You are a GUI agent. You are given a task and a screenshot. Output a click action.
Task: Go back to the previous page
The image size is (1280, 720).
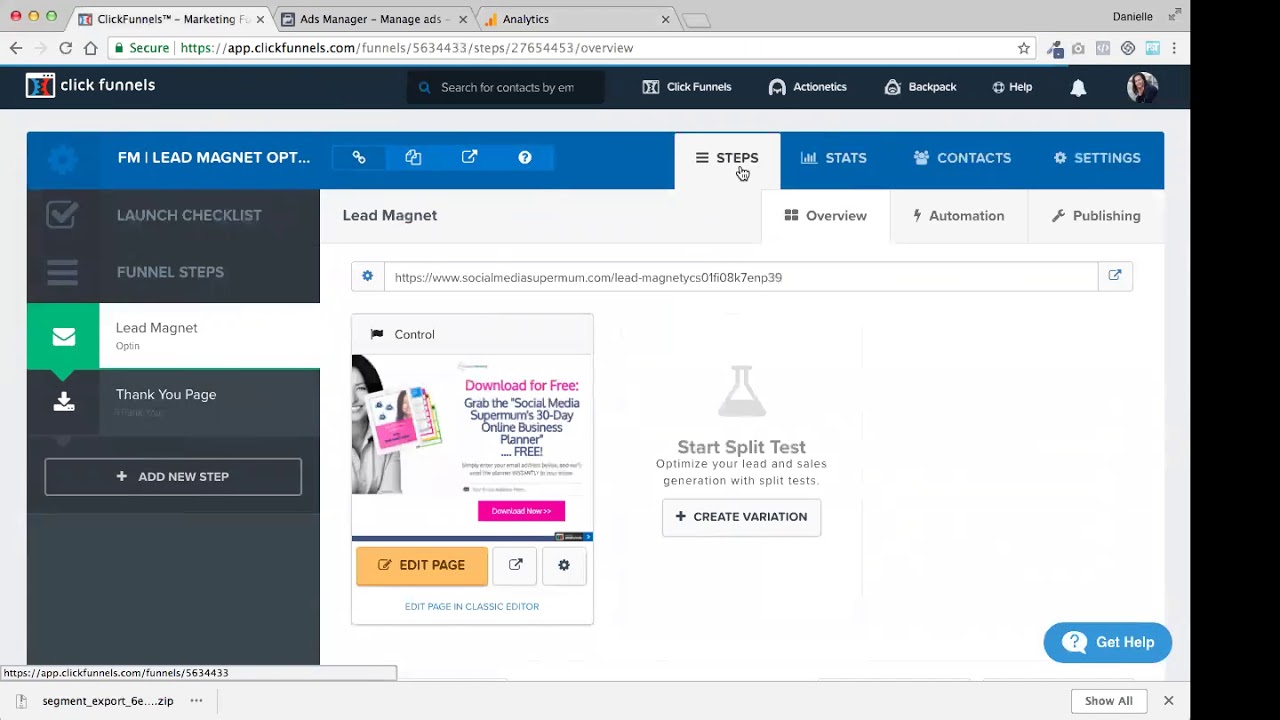[x=16, y=48]
